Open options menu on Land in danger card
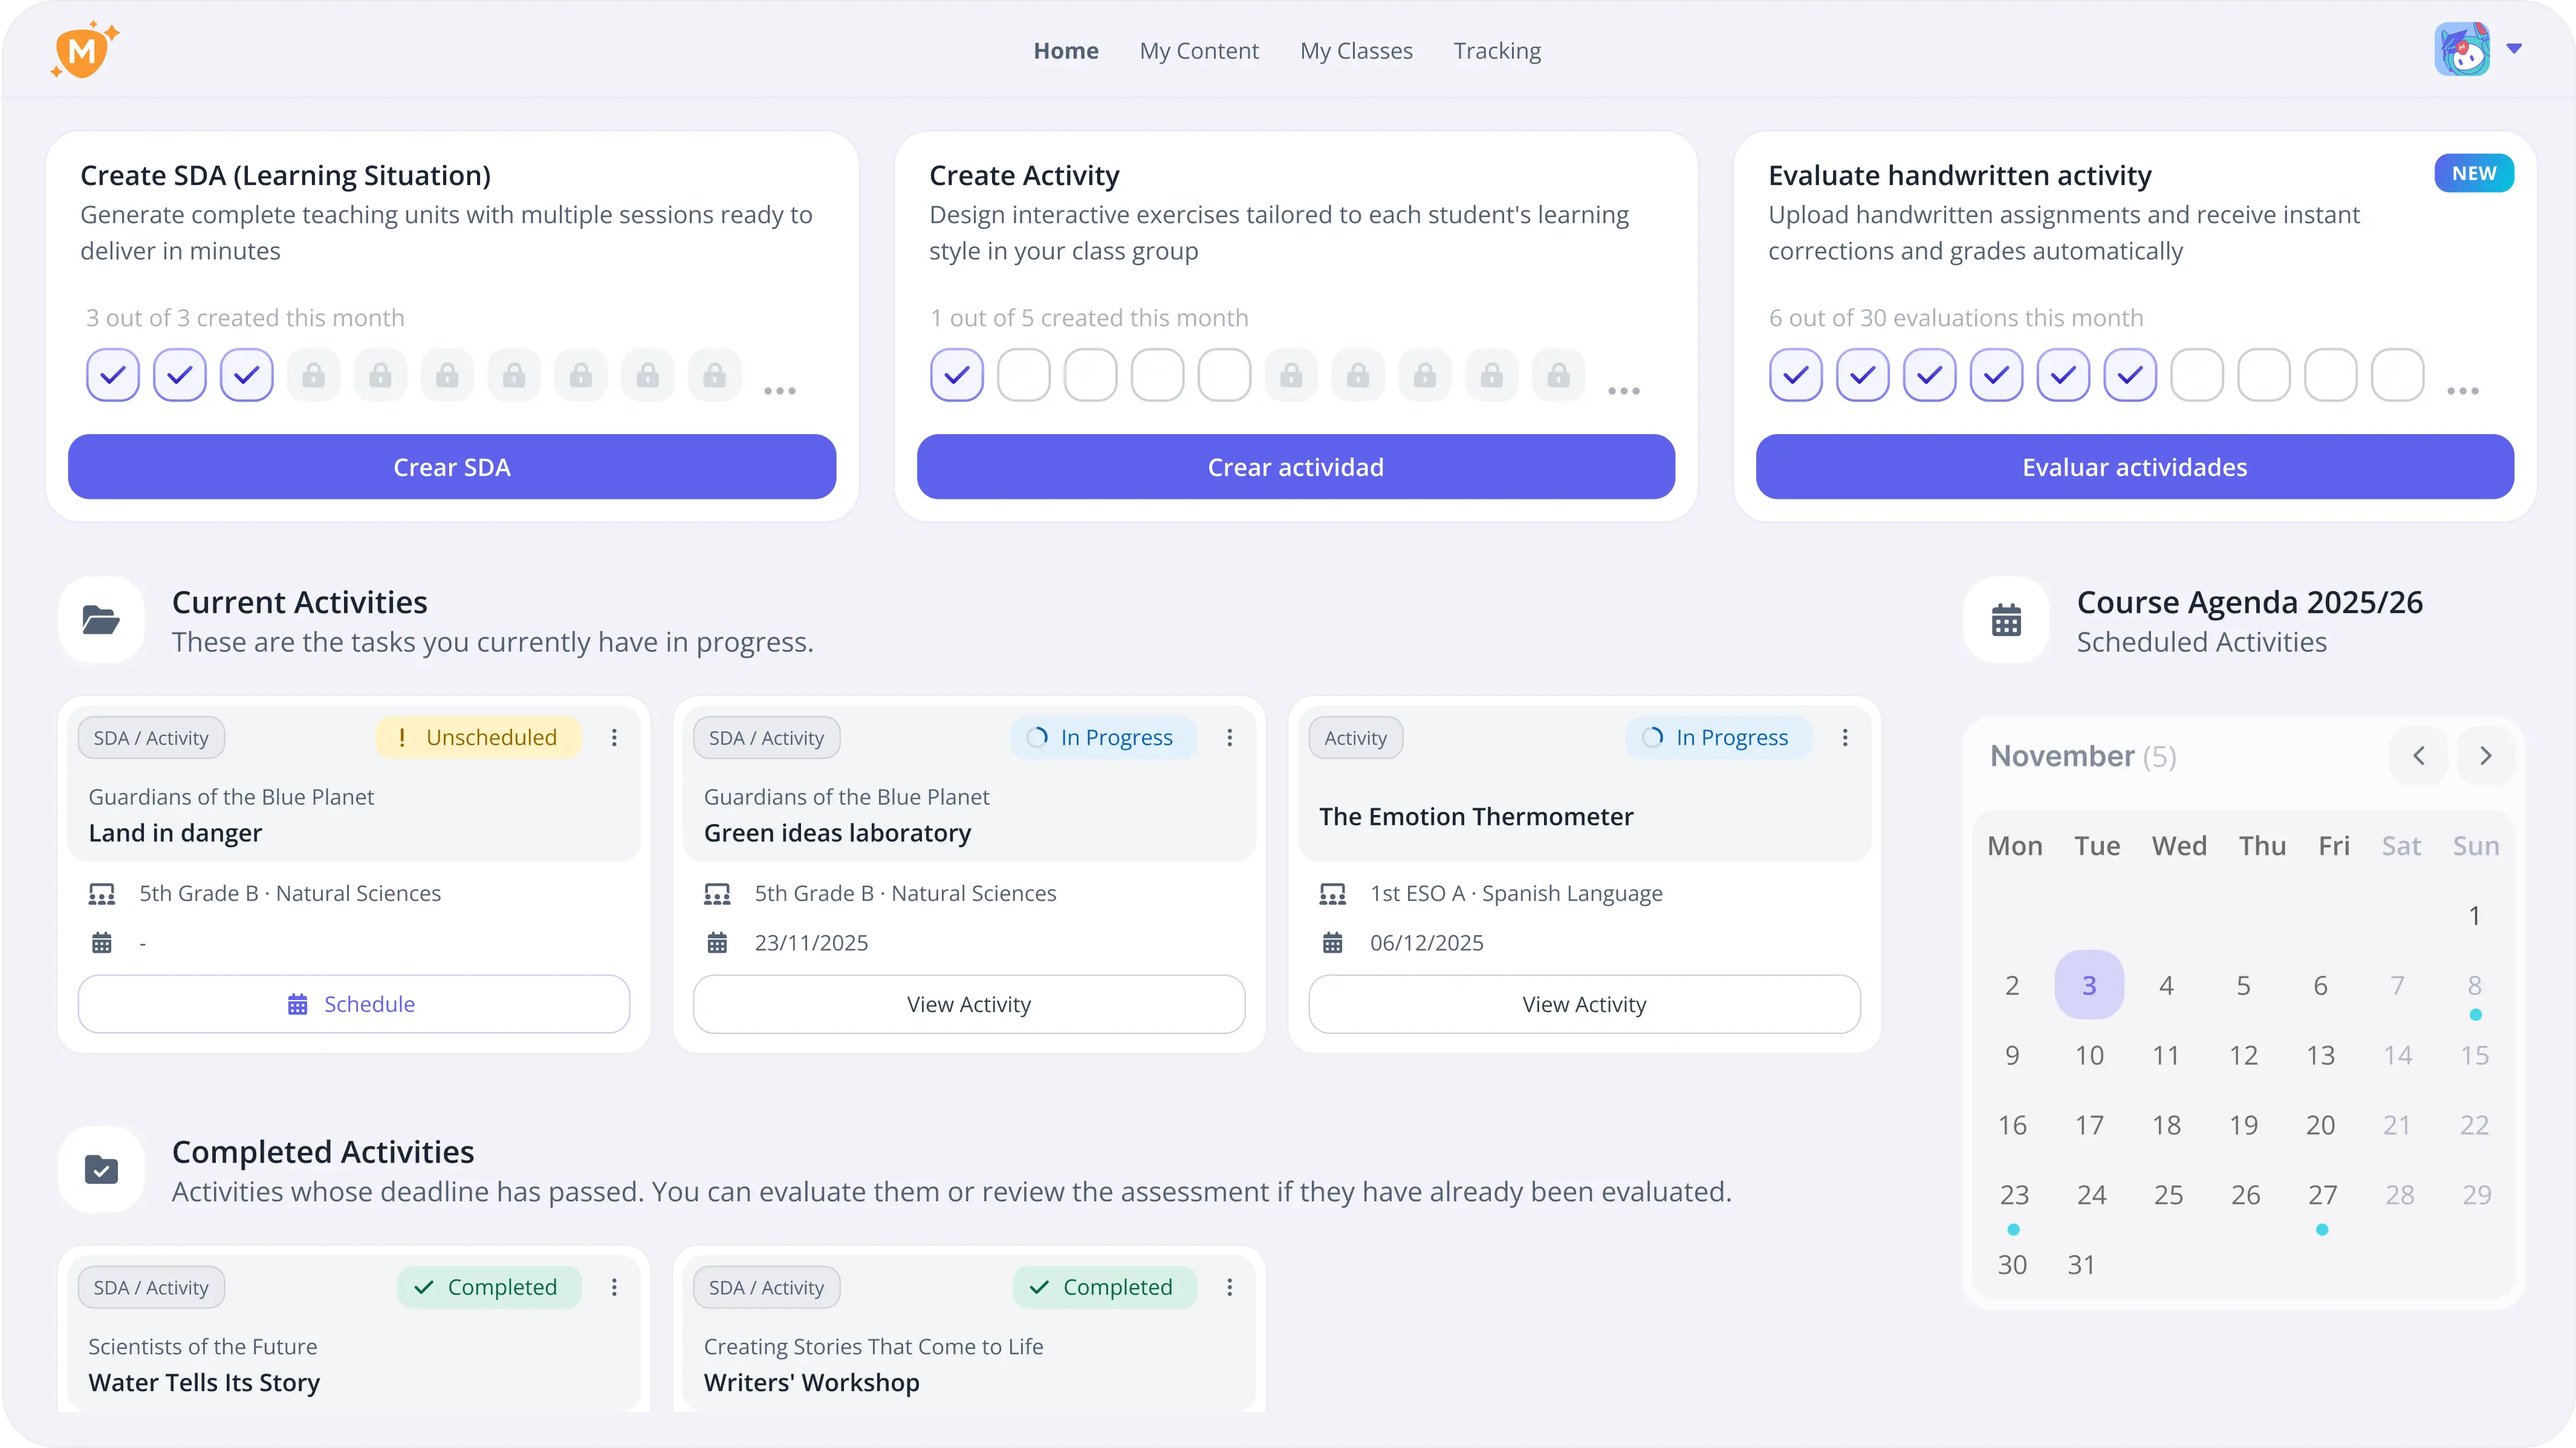2576x1448 pixels. tap(614, 738)
